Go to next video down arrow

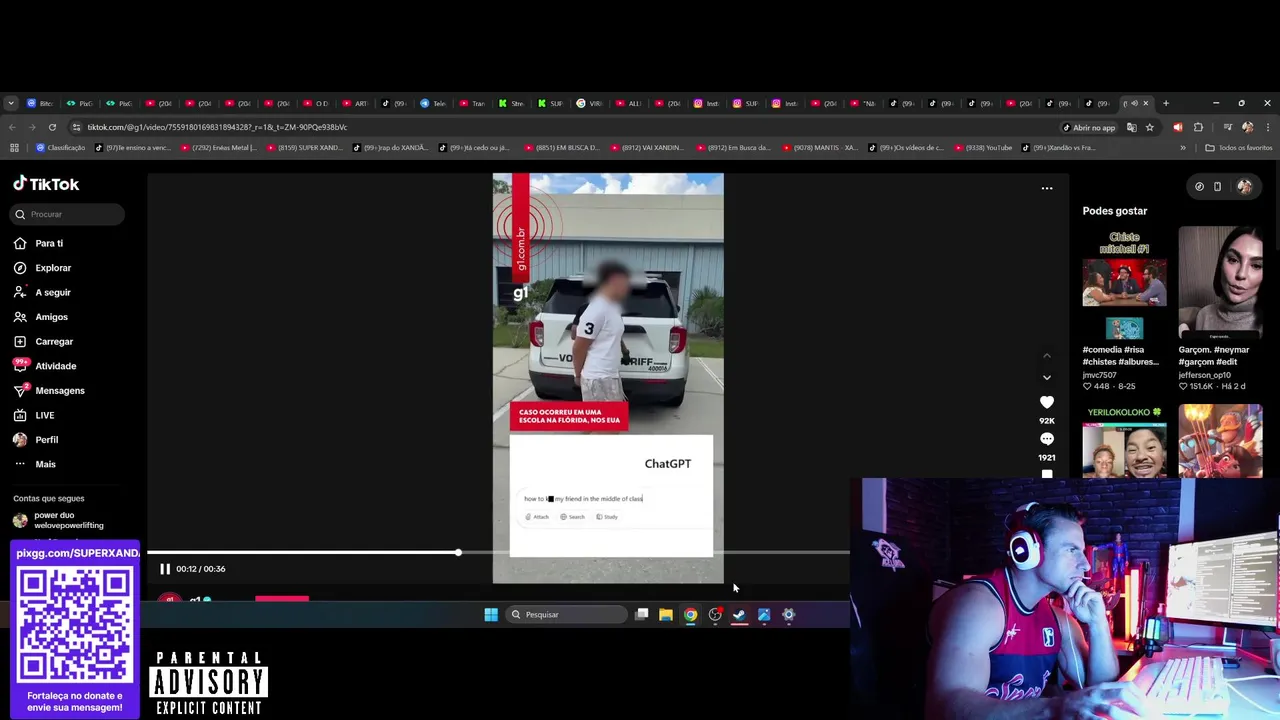coord(1047,377)
